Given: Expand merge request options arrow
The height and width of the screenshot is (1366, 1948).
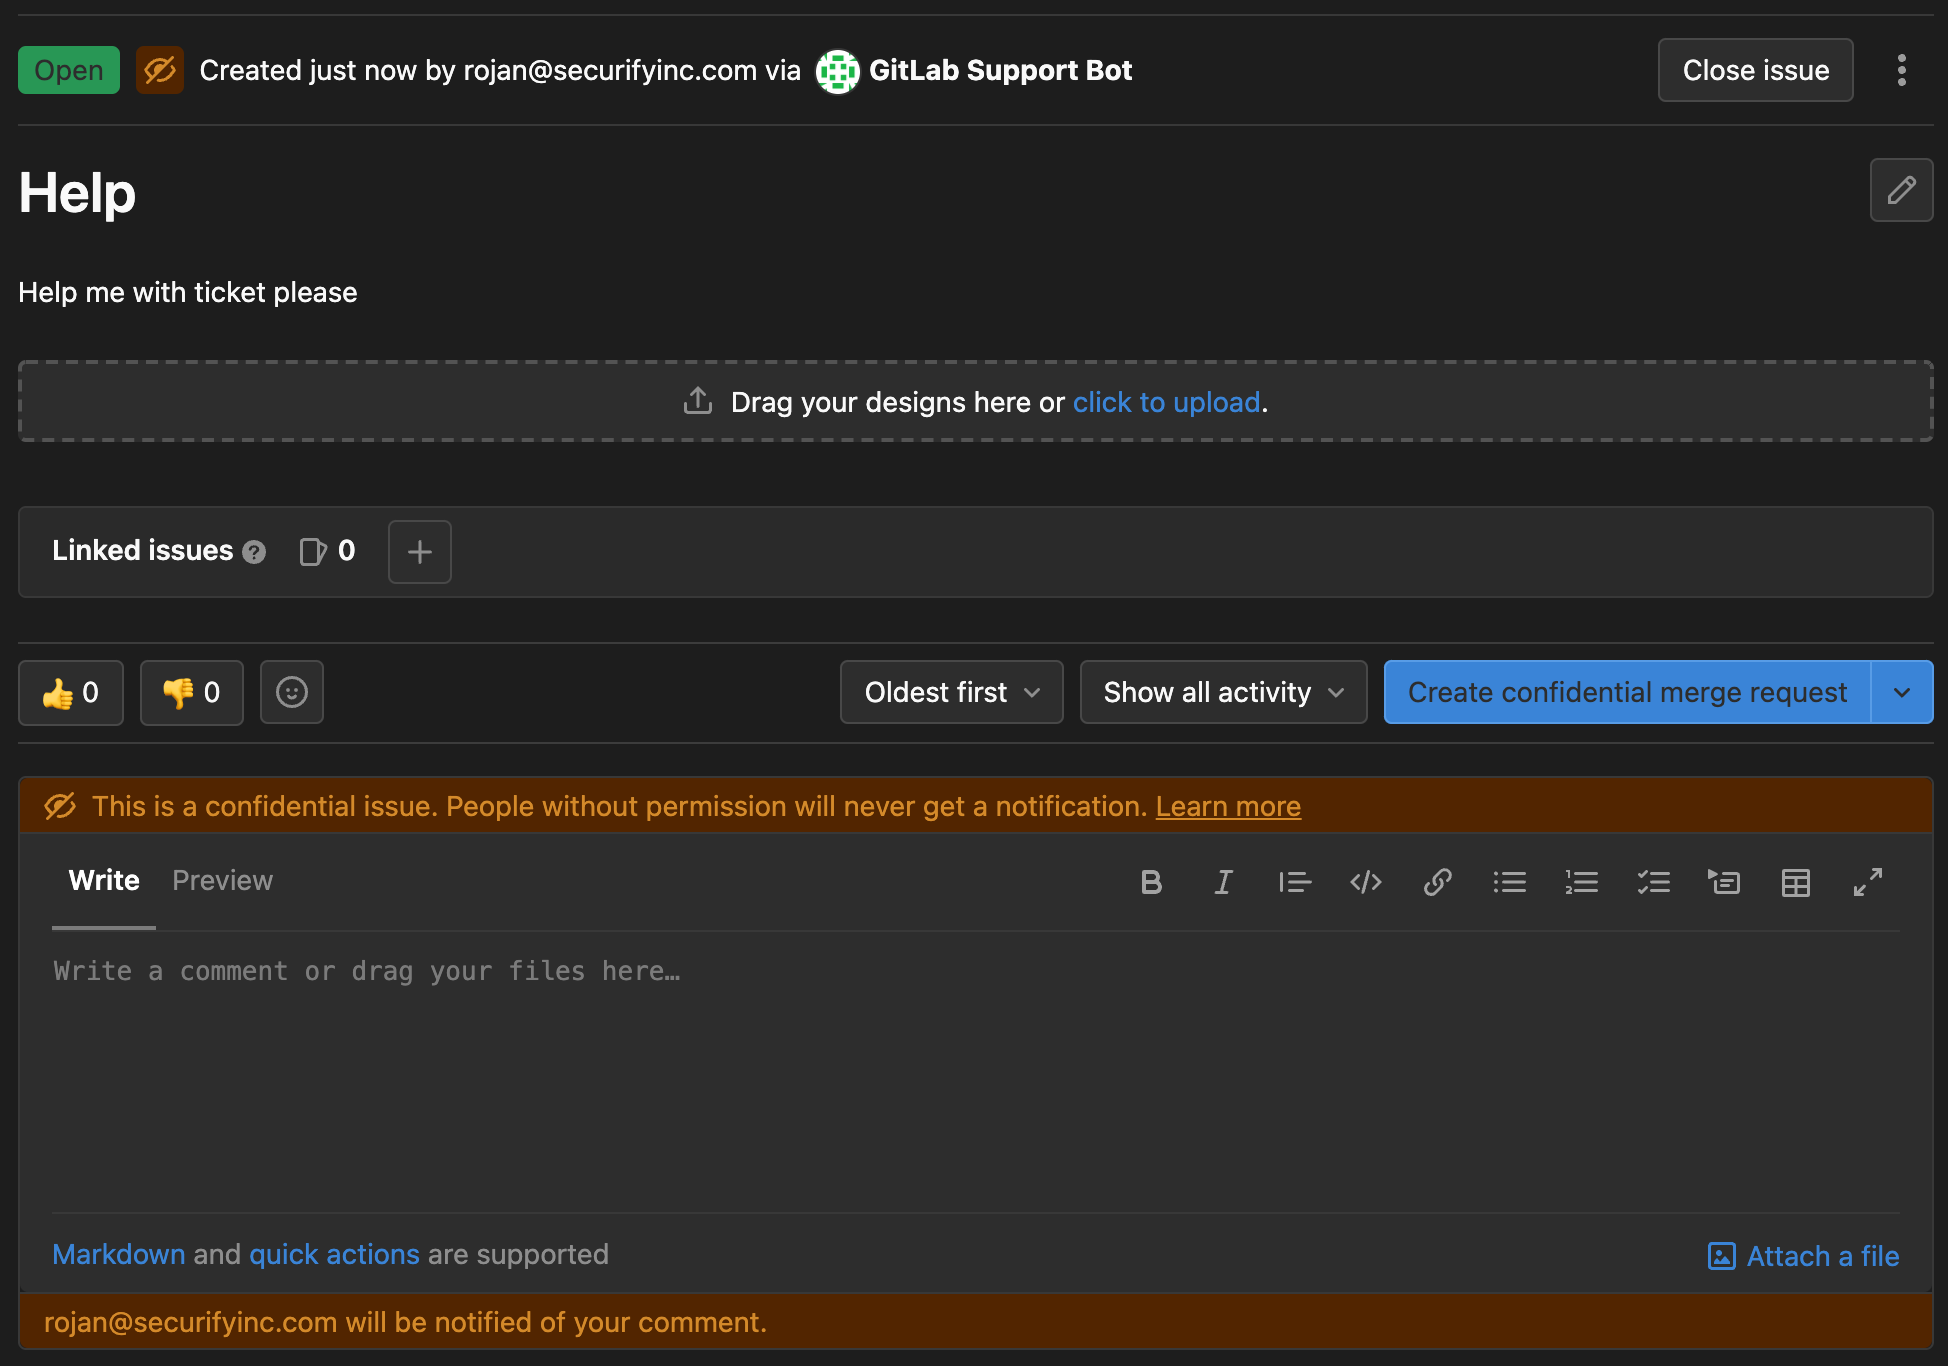Looking at the screenshot, I should [1902, 692].
